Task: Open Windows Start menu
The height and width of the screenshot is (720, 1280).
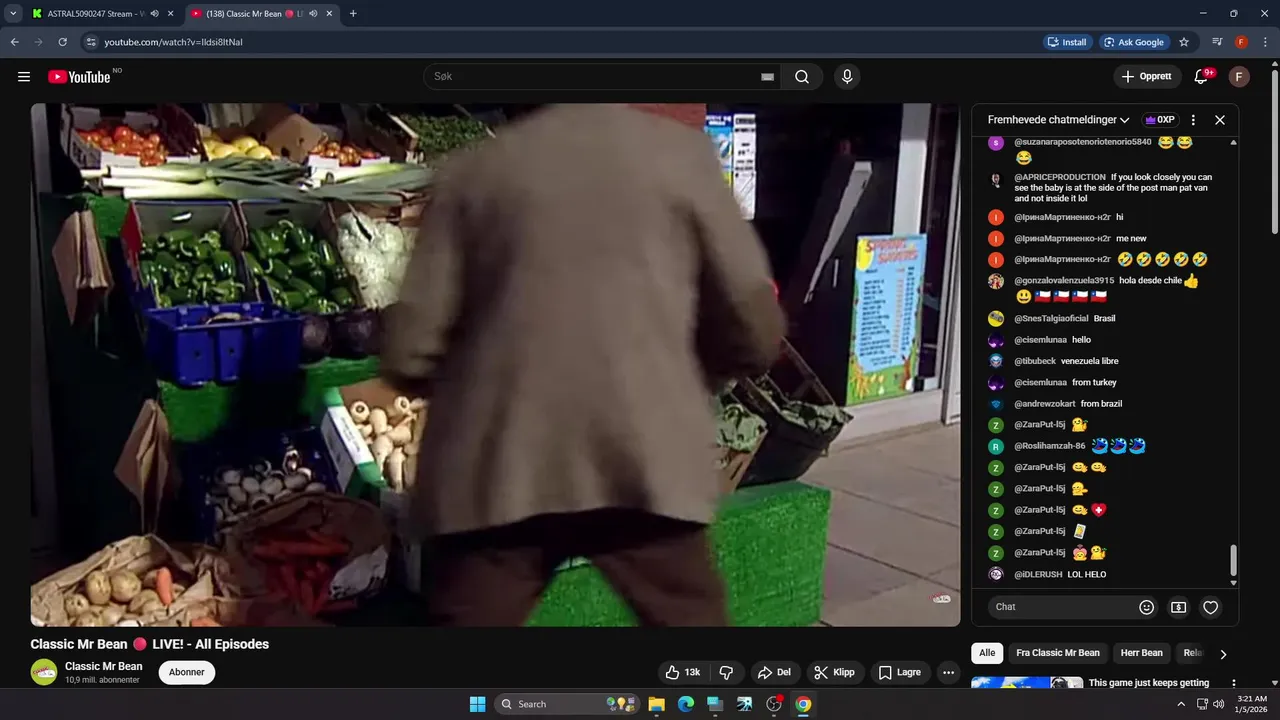Action: pos(477,704)
